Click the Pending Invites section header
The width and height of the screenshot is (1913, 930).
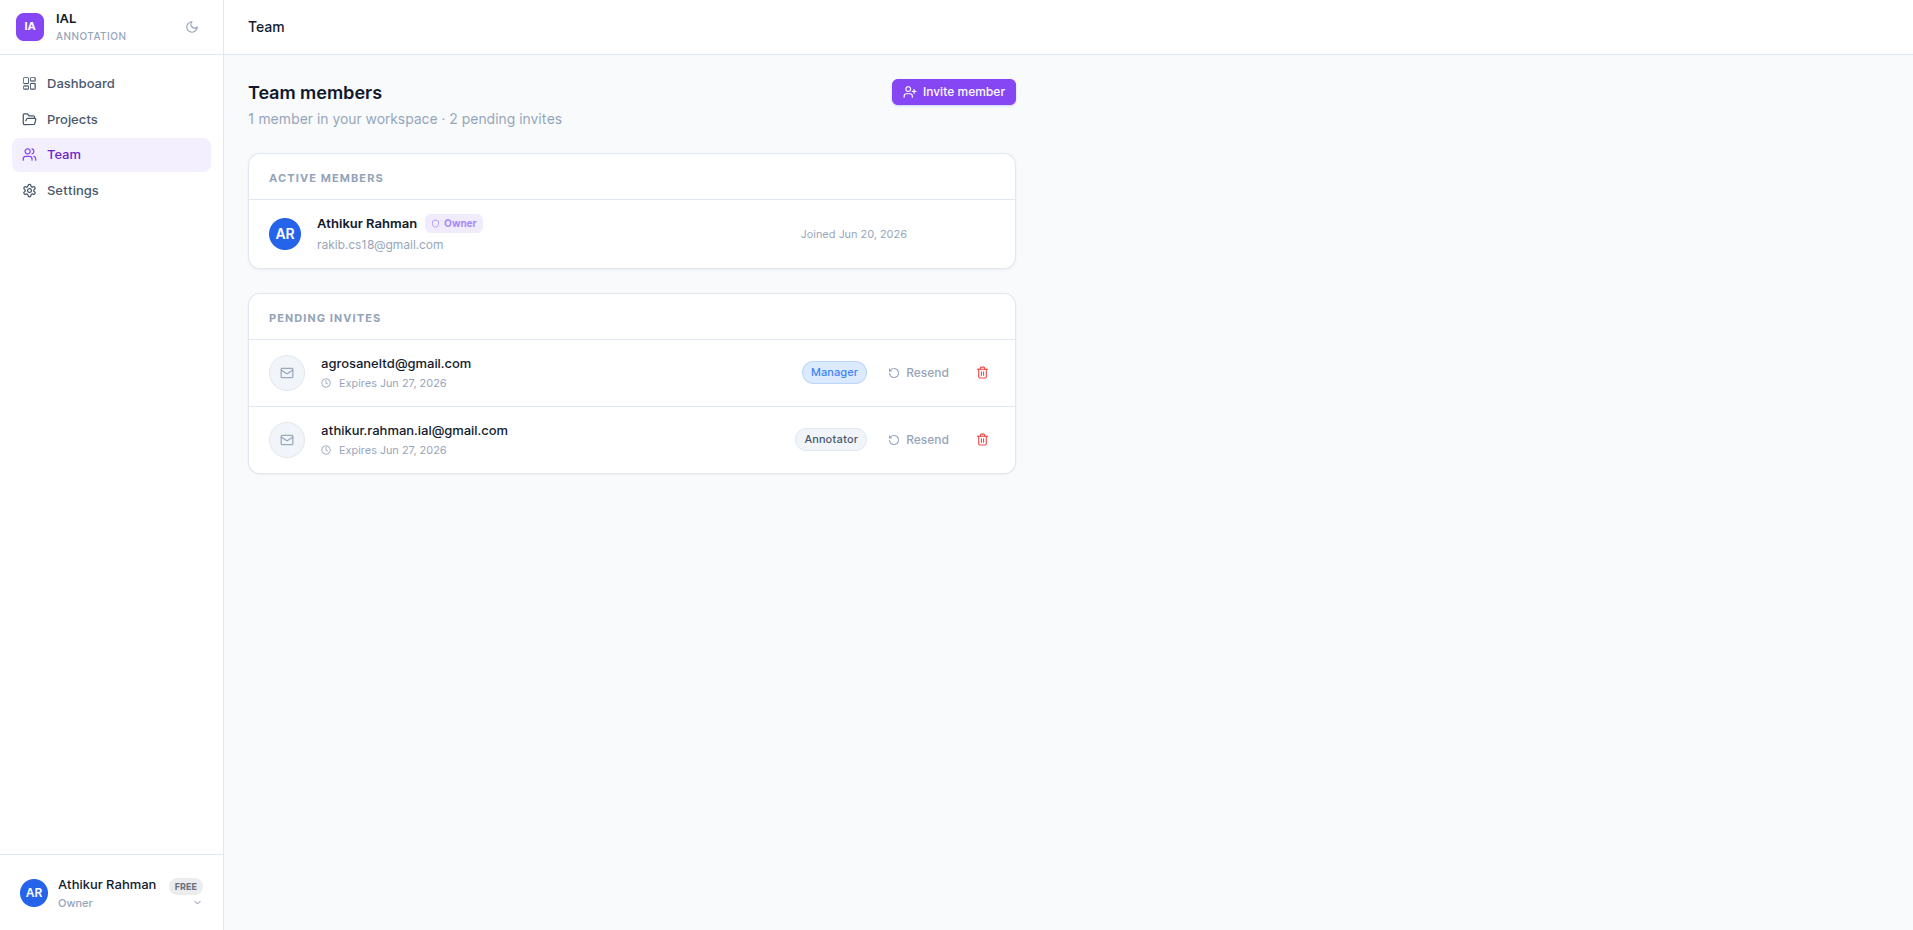(325, 318)
